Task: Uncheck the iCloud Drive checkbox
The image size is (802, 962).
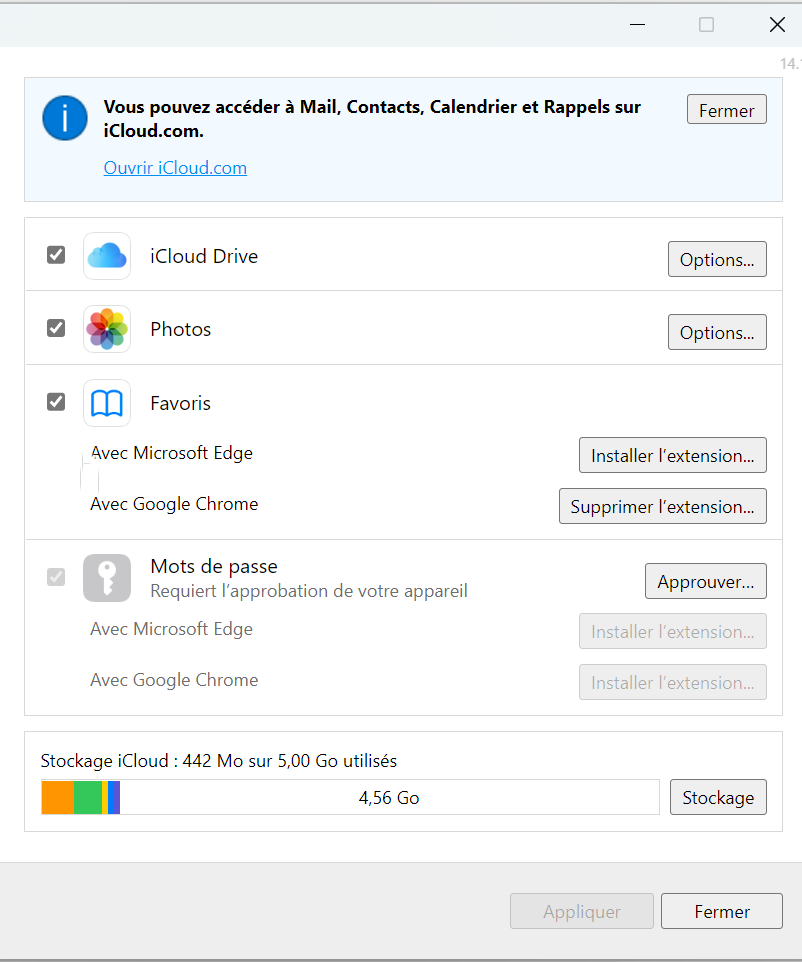Action: tap(56, 255)
